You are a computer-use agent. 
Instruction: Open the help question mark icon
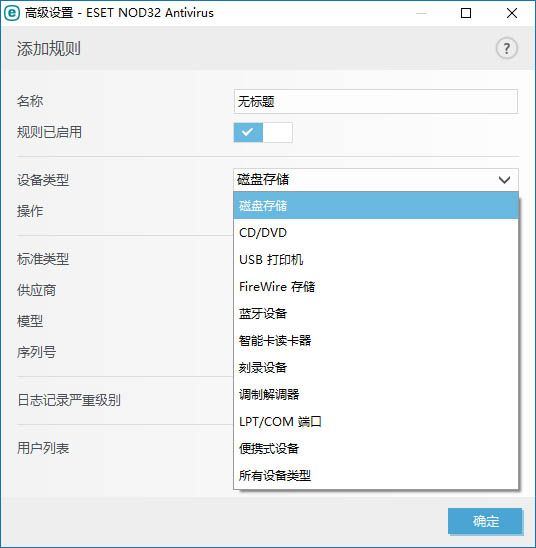pos(507,48)
